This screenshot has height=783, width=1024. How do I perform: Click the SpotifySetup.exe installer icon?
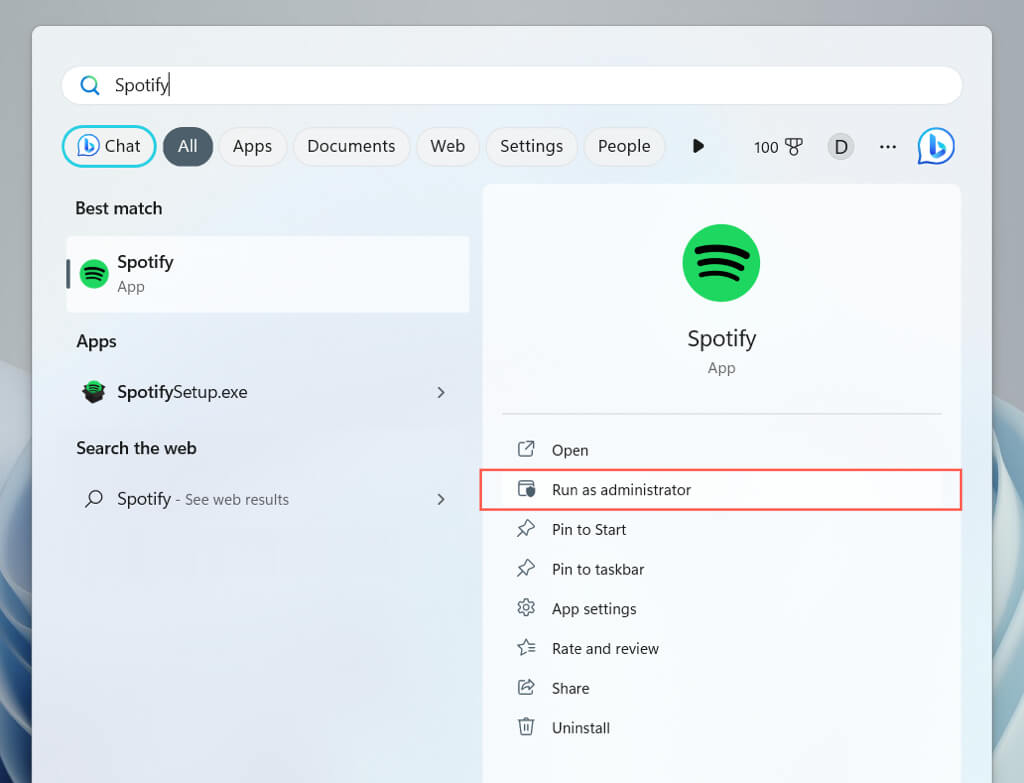[94, 392]
